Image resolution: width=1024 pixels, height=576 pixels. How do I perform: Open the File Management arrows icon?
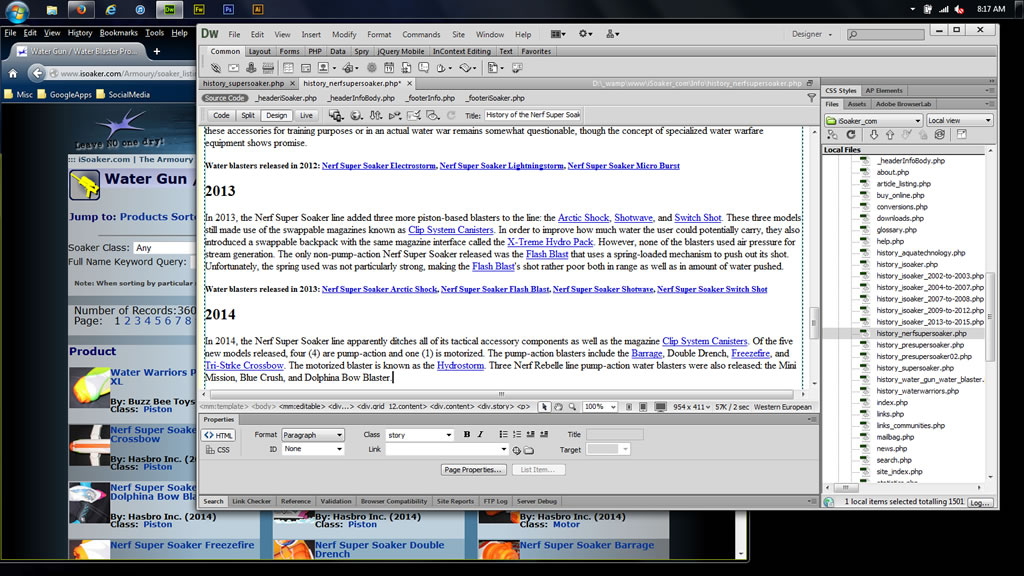click(x=376, y=116)
